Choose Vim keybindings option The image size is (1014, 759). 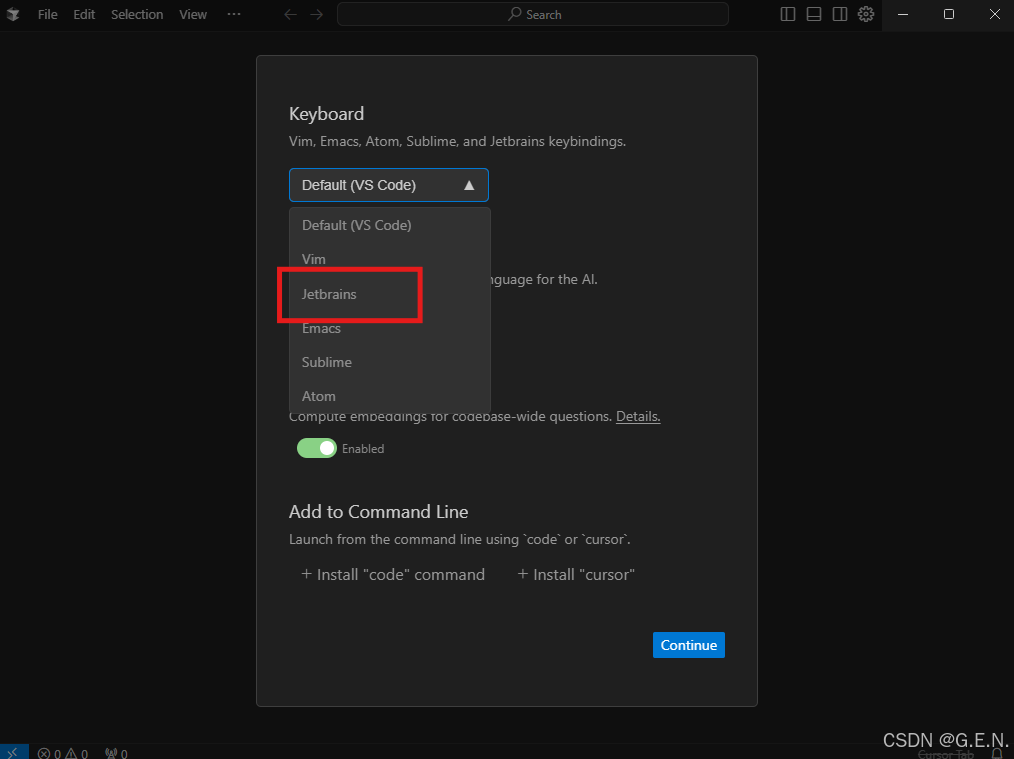click(x=389, y=259)
